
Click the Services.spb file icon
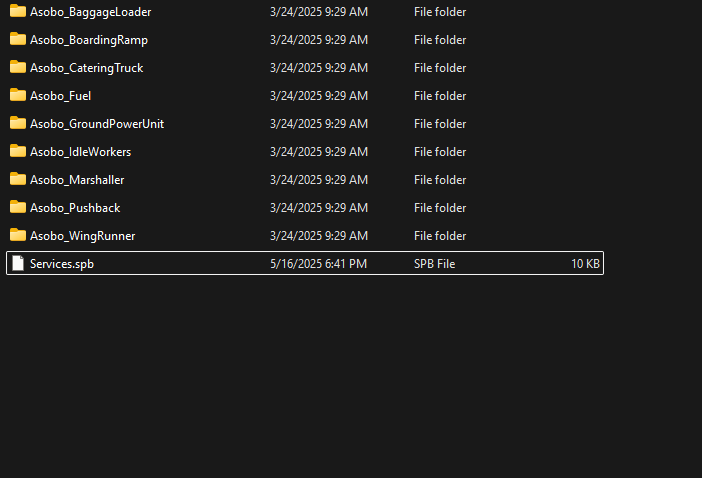coord(18,263)
